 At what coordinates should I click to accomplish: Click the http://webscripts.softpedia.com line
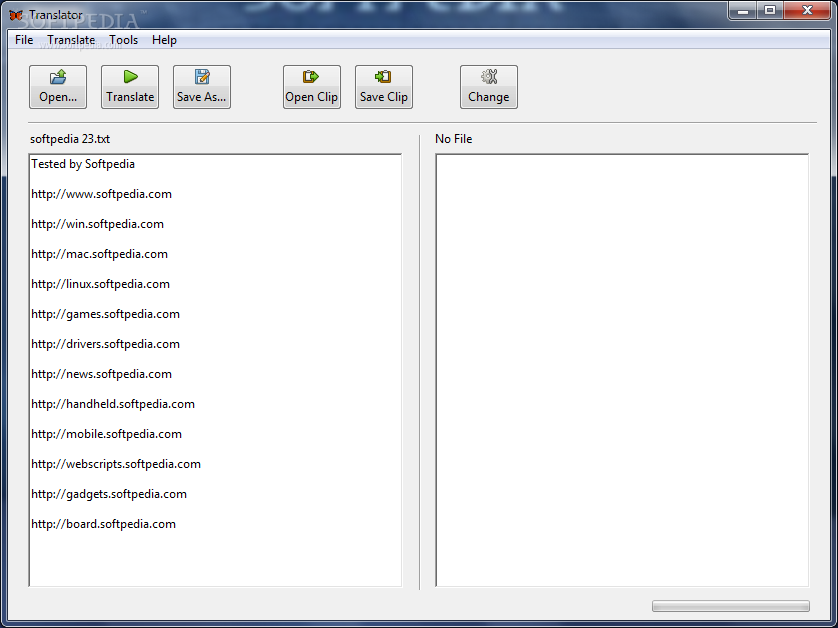coord(116,463)
